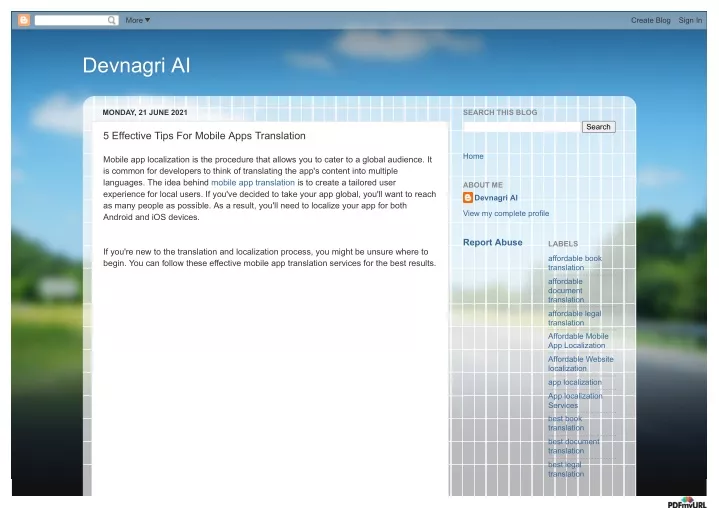Click the PDFmyURL logo at bottom right
The width and height of the screenshot is (719, 508).
[x=687, y=502]
